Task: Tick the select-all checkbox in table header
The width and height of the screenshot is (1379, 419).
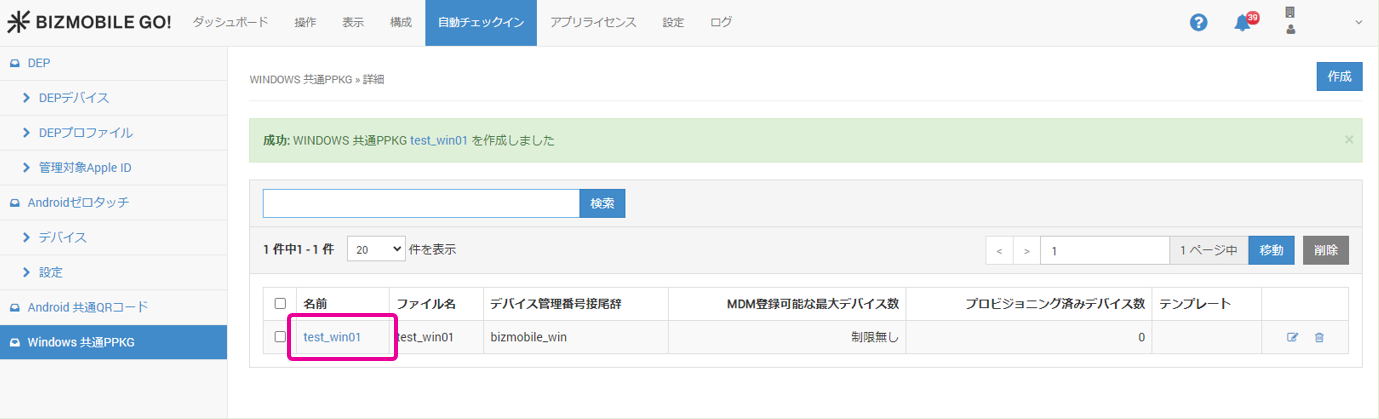Action: pyautogui.click(x=280, y=303)
